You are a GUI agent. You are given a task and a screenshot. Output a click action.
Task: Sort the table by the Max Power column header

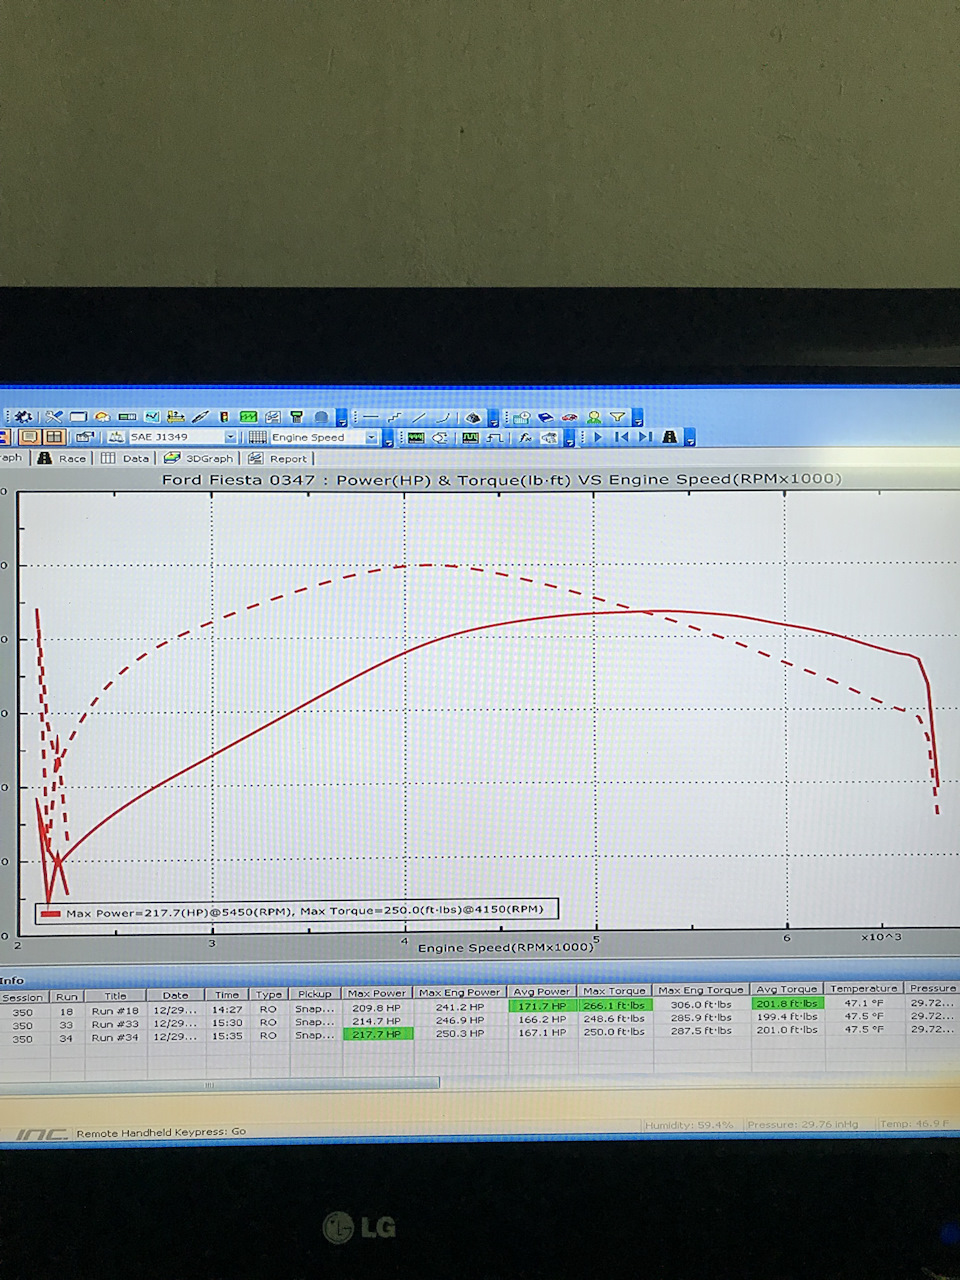(377, 993)
